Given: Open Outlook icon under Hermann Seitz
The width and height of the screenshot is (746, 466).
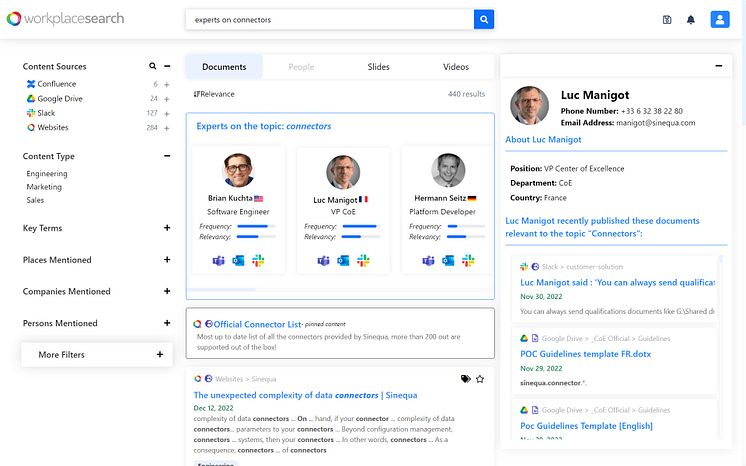Looking at the screenshot, I should tap(448, 260).
